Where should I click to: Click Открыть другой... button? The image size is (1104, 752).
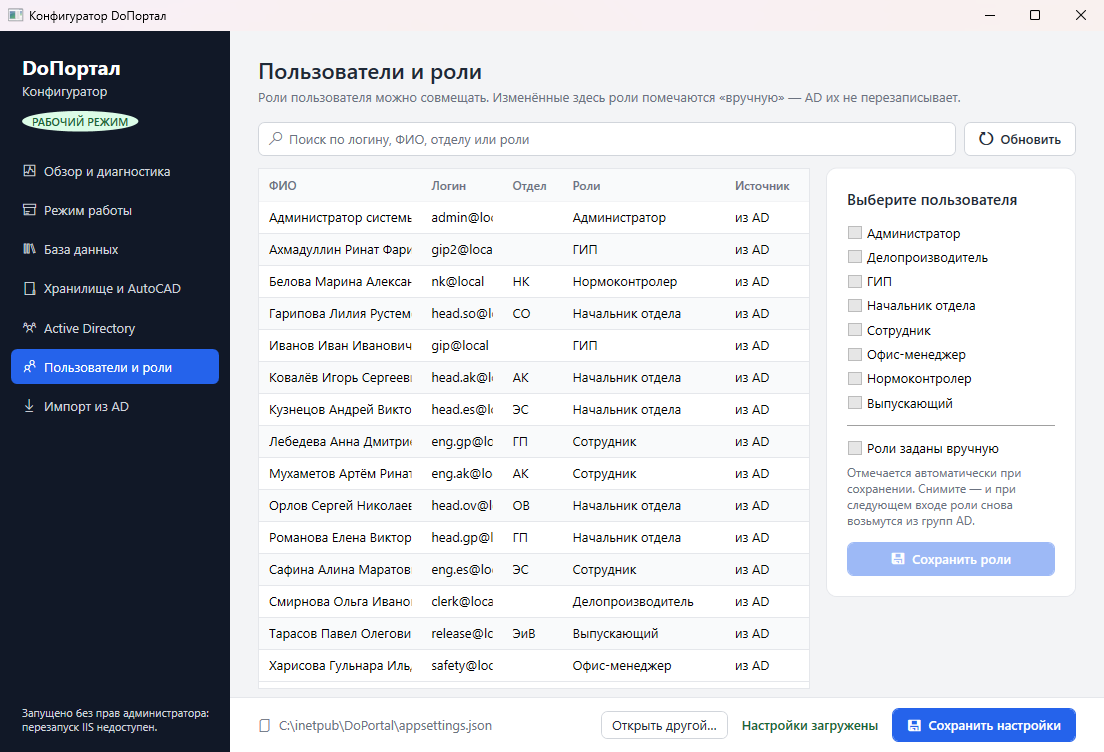click(x=664, y=725)
